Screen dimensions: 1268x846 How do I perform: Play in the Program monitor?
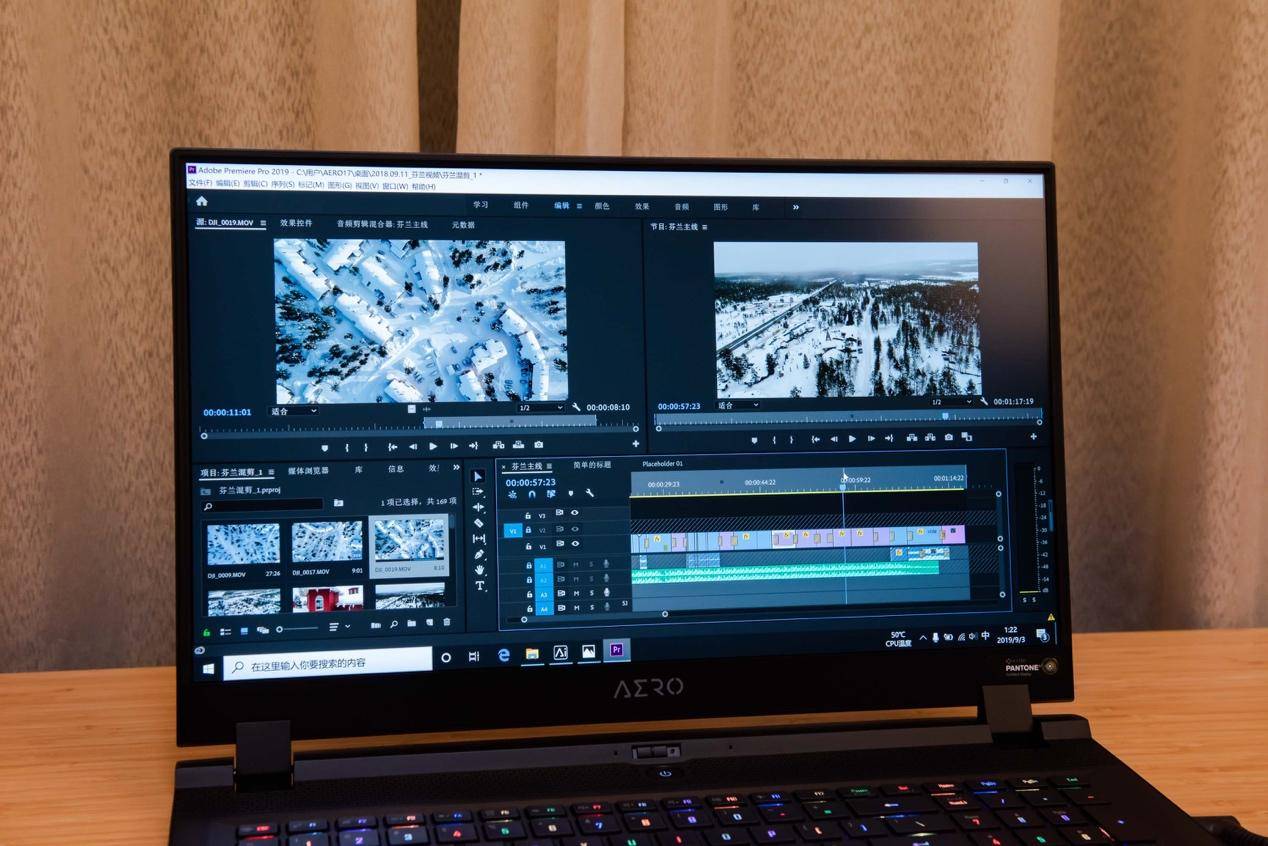coord(852,439)
